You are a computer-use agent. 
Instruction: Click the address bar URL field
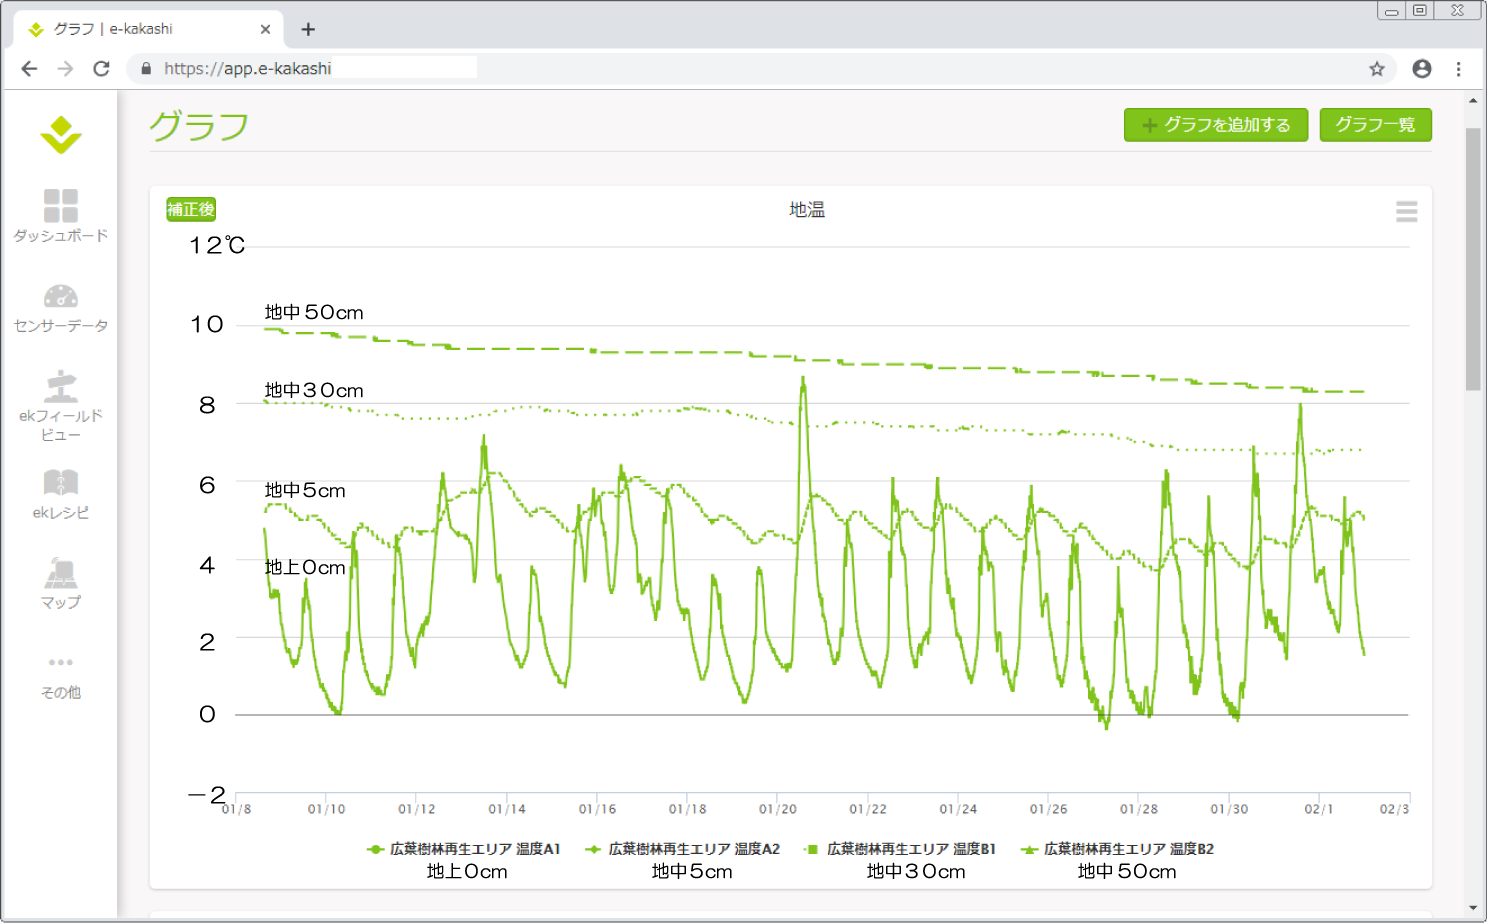[x=760, y=68]
